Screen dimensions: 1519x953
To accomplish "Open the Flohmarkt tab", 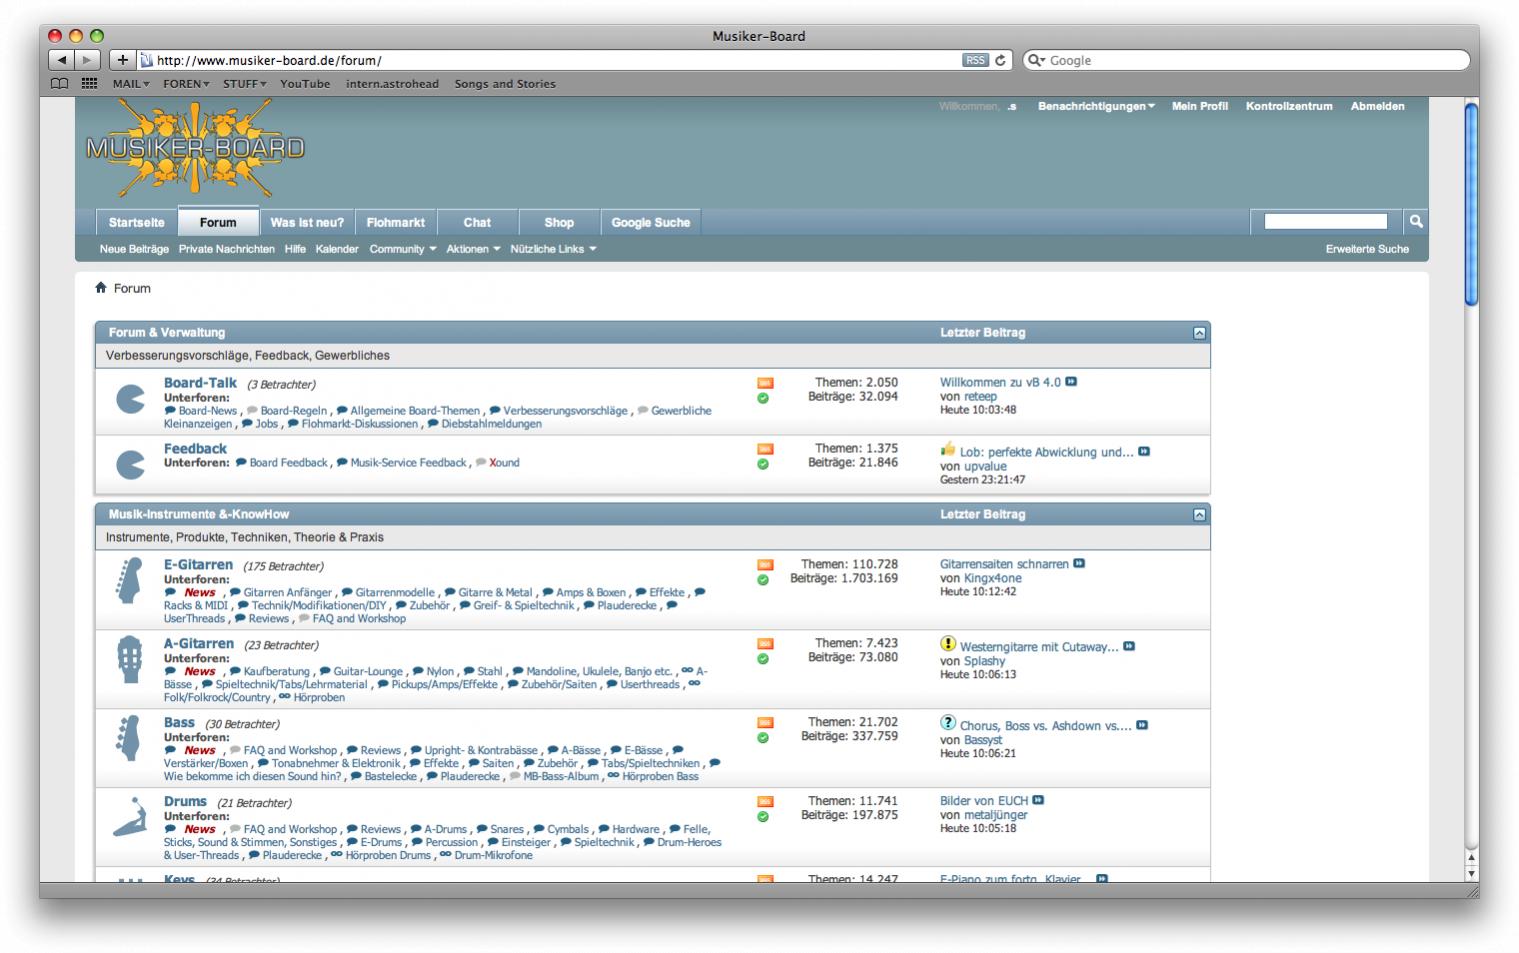I will (395, 222).
